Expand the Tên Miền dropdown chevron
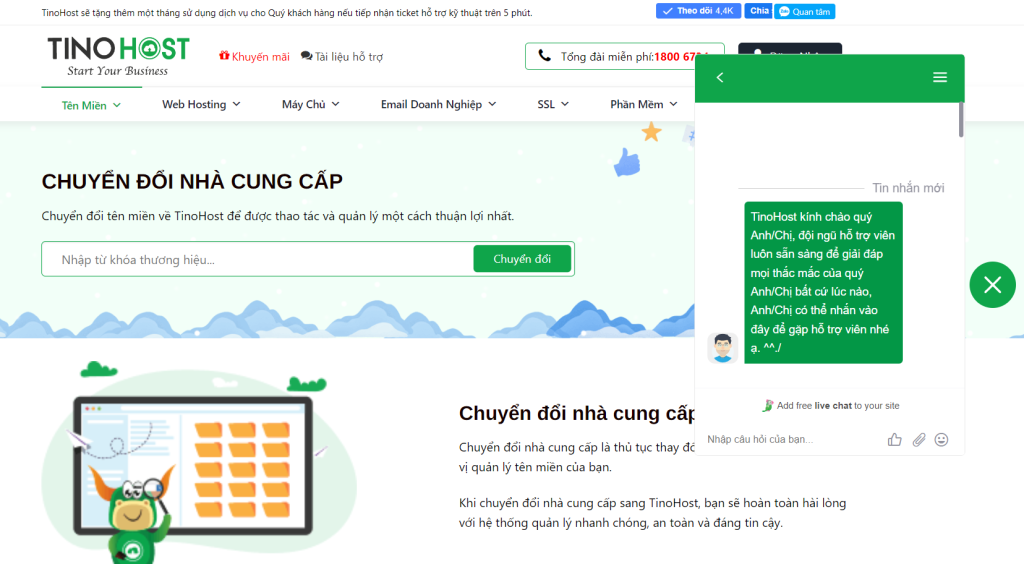 (x=117, y=105)
